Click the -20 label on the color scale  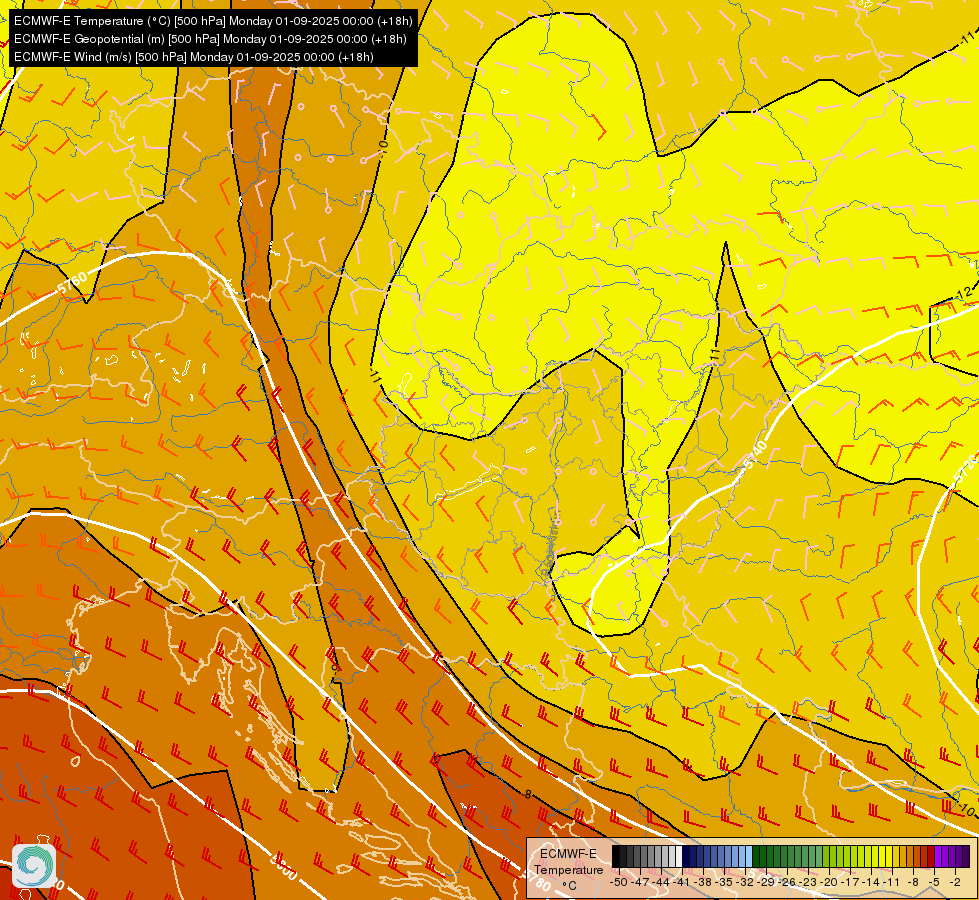click(x=829, y=882)
